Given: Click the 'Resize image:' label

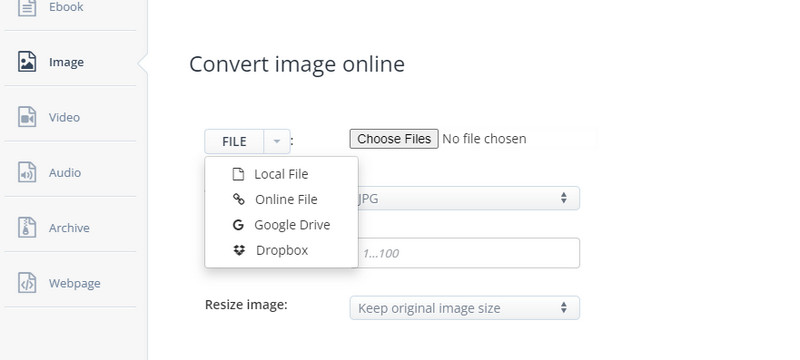Looking at the screenshot, I should pos(246,305).
